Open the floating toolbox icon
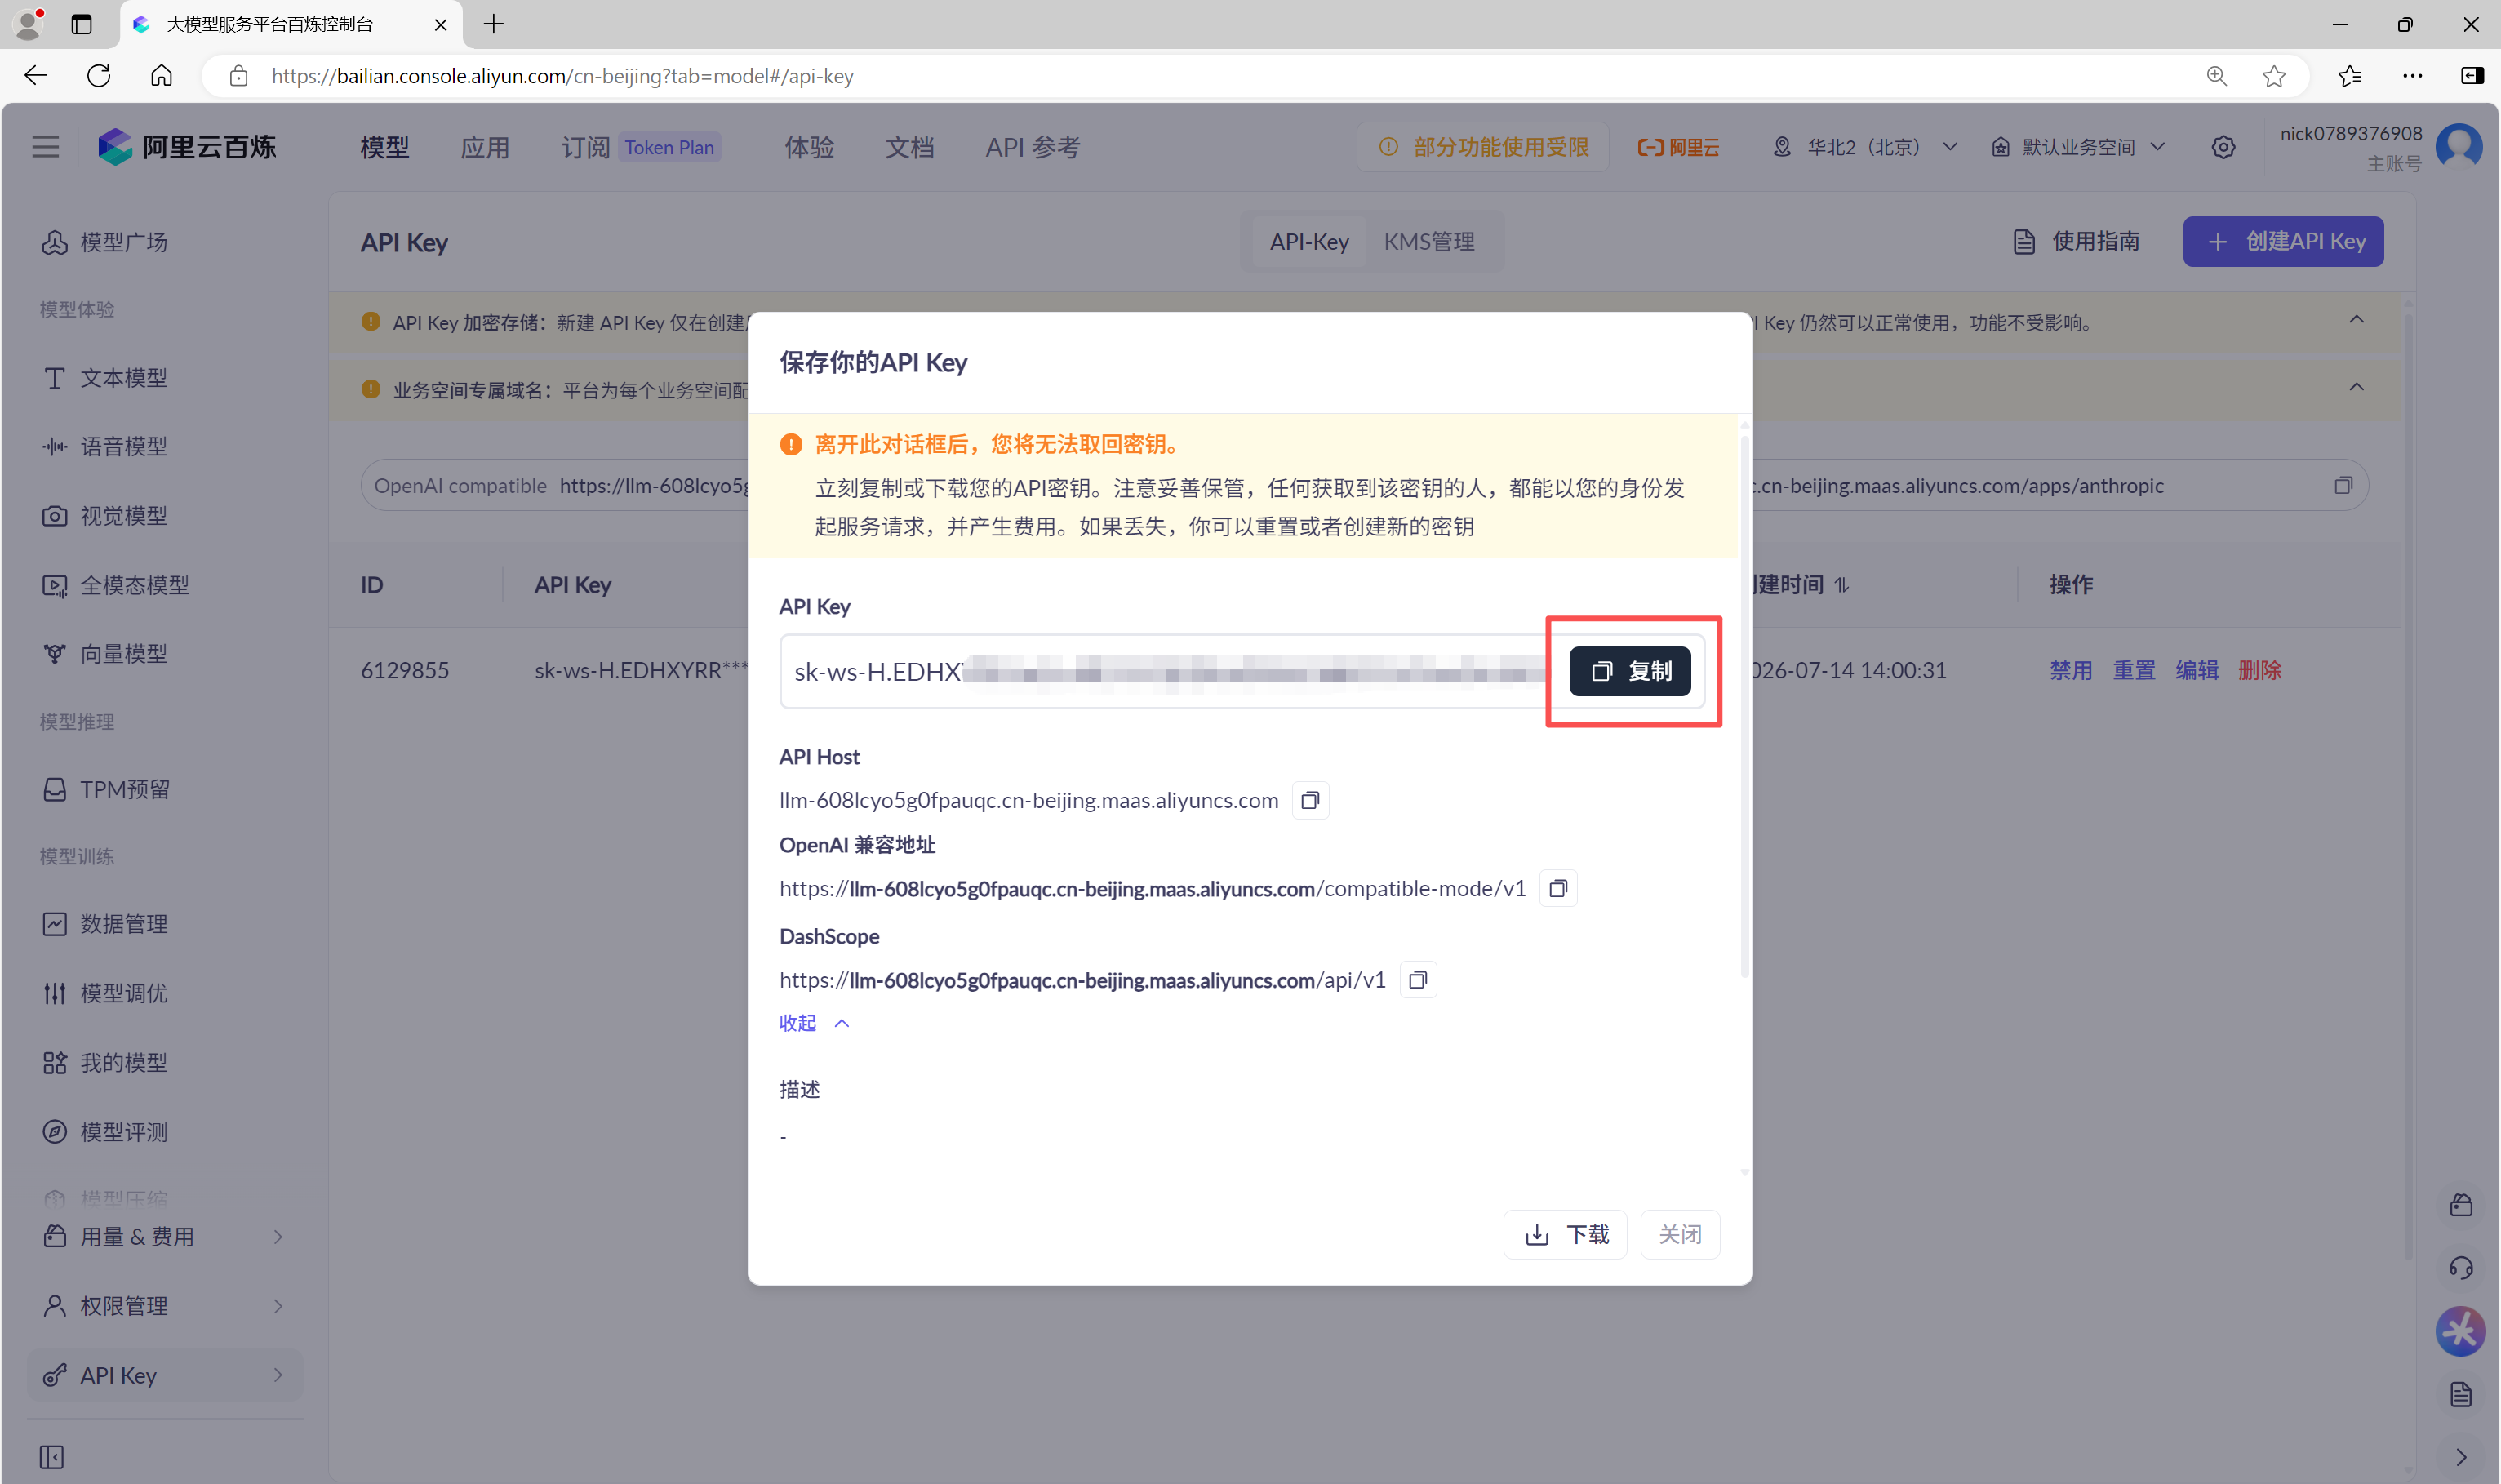Viewport: 2501px width, 1484px height. (x=2461, y=1205)
